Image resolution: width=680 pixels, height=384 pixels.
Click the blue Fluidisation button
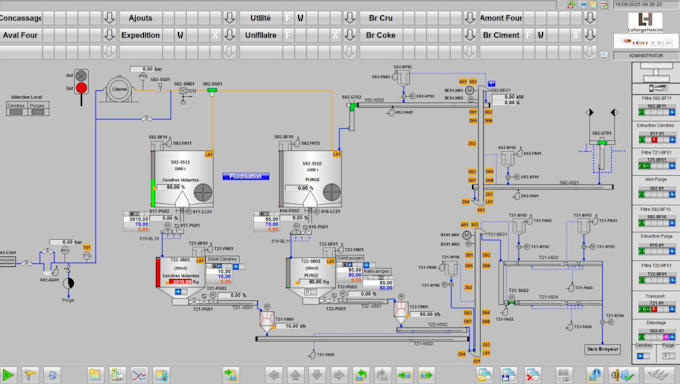click(x=245, y=176)
